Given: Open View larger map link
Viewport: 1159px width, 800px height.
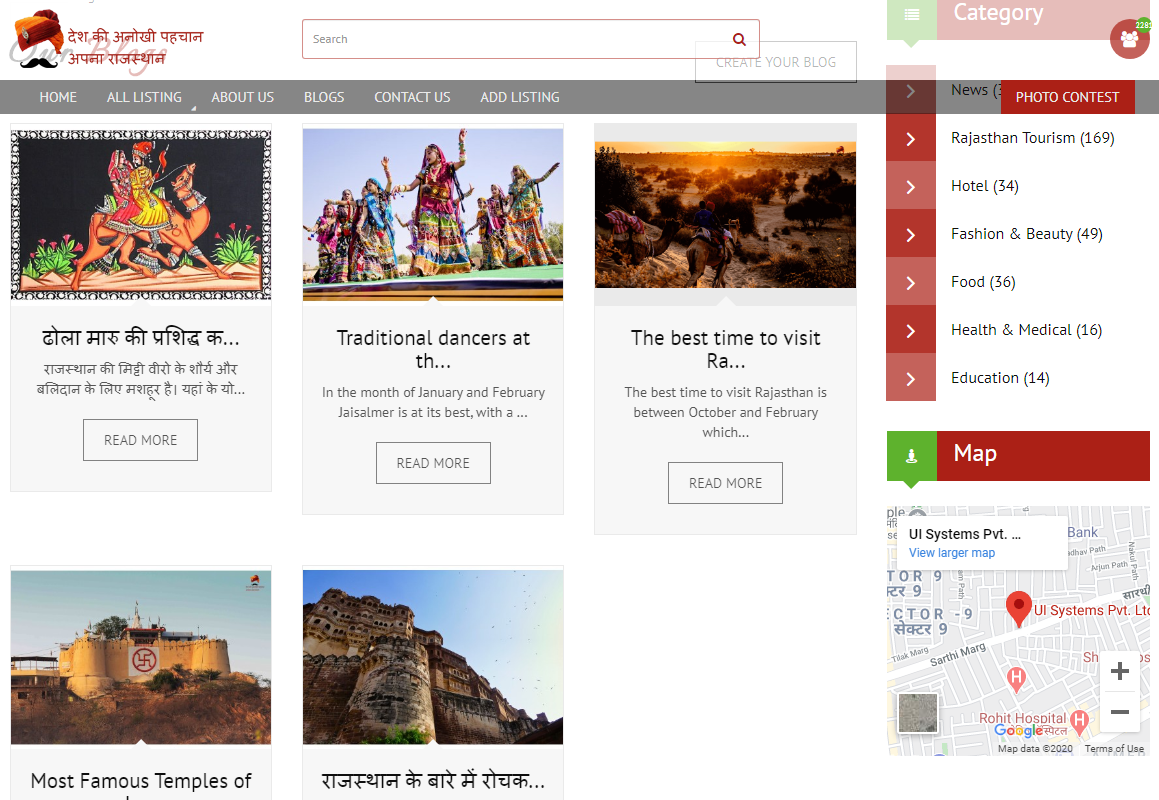Looking at the screenshot, I should (x=951, y=553).
